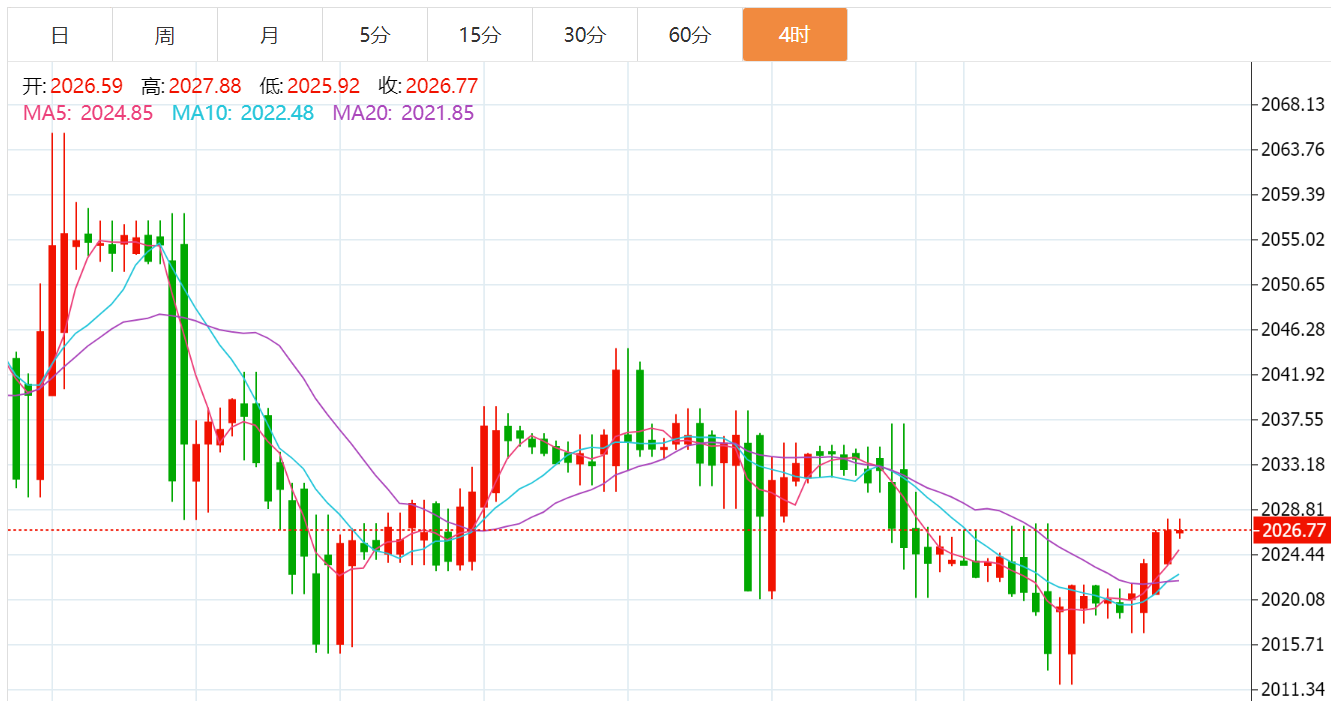Click the 2033.18 price axis label

1291,464
